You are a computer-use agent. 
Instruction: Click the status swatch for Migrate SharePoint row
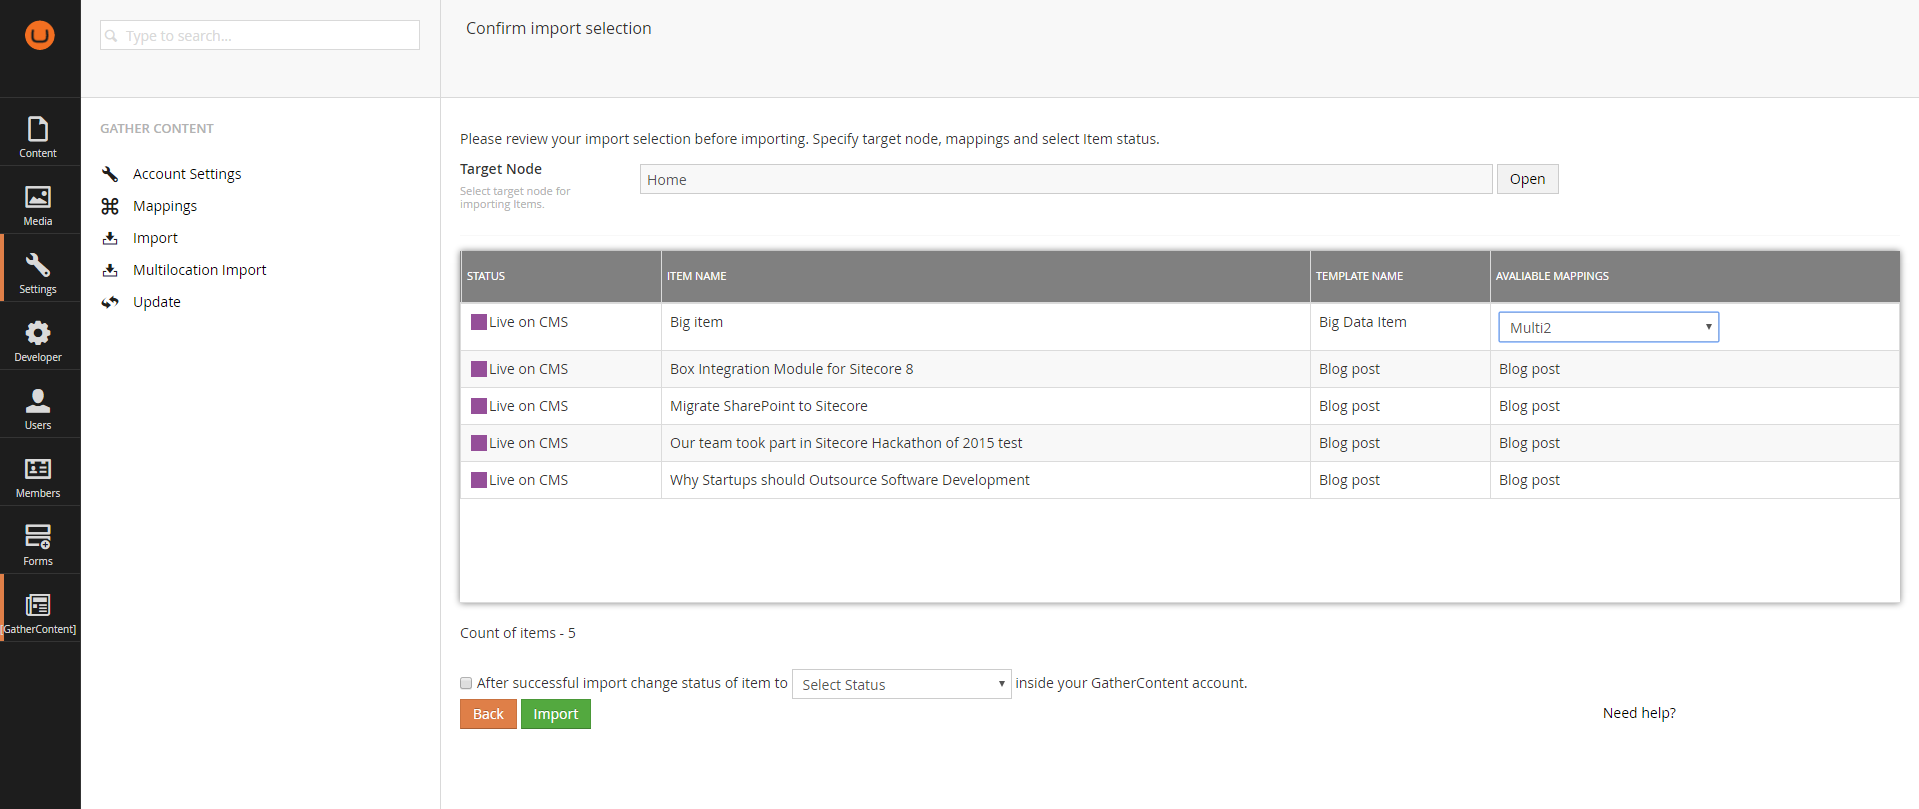click(479, 406)
